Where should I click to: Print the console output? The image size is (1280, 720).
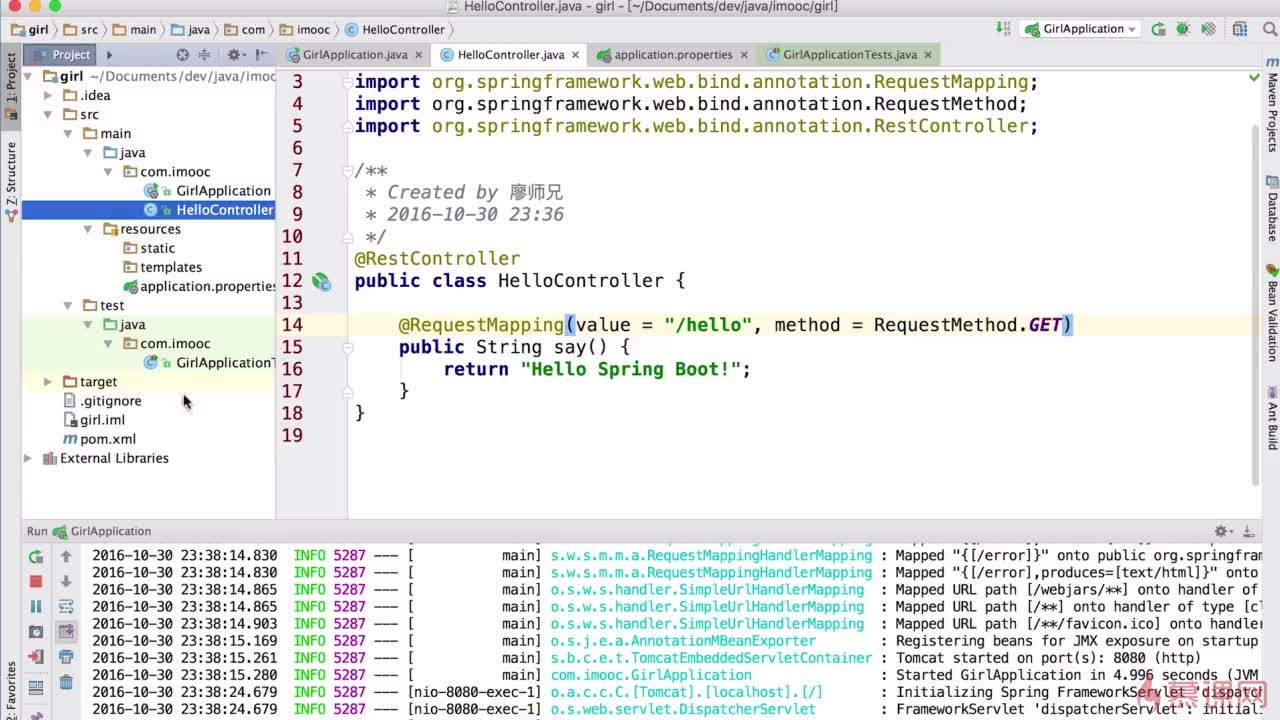pyautogui.click(x=66, y=657)
